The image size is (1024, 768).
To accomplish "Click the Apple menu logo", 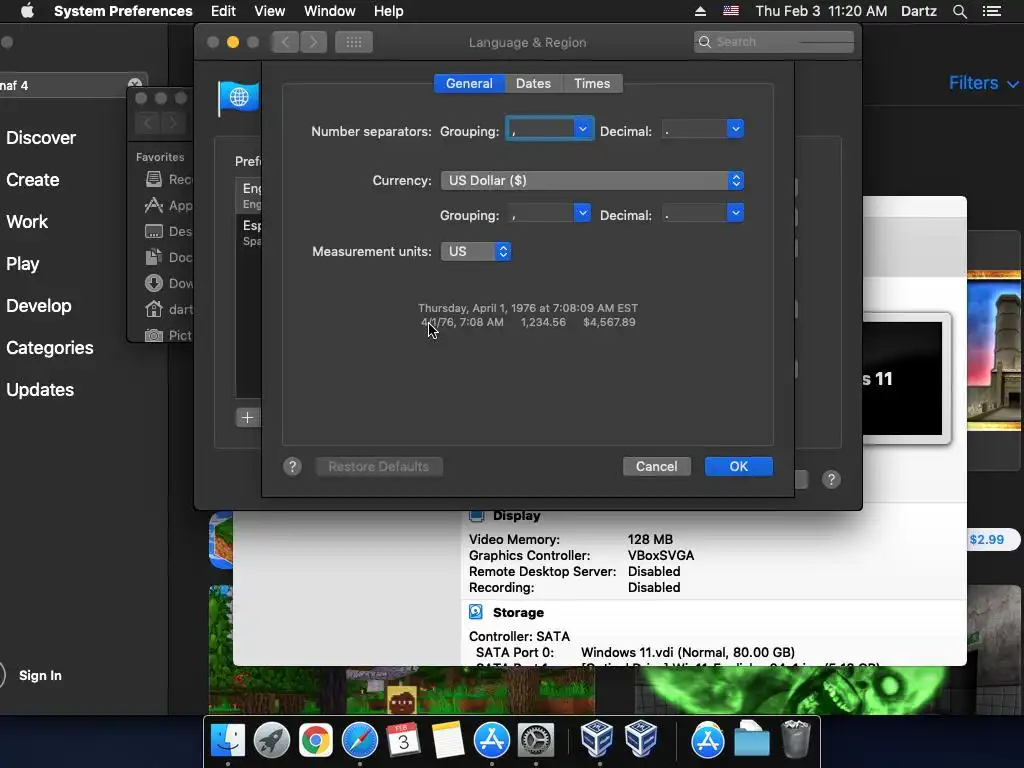I will [x=27, y=11].
